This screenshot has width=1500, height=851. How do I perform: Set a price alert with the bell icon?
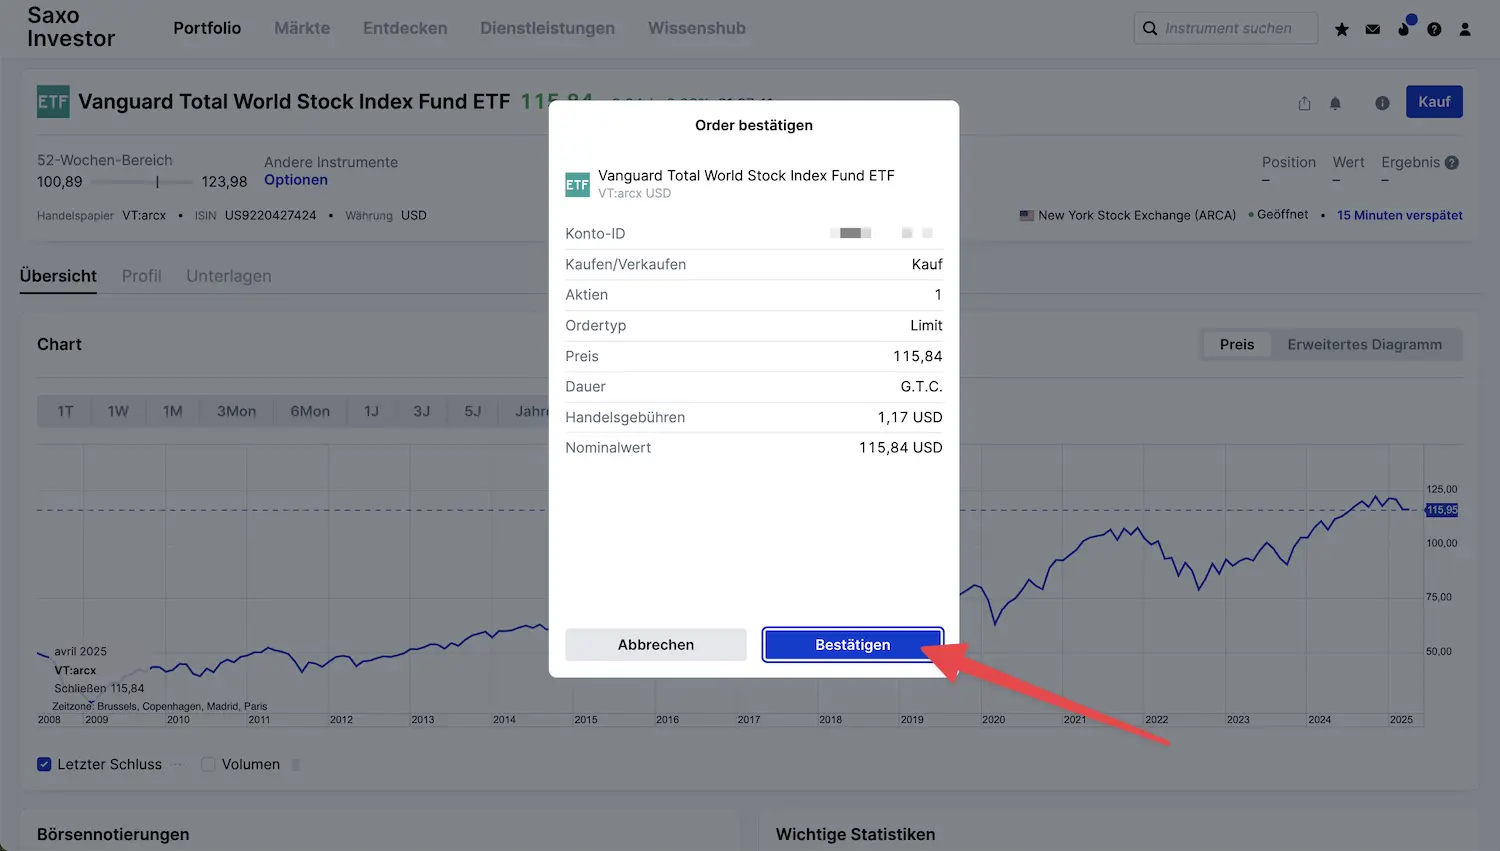1335,103
